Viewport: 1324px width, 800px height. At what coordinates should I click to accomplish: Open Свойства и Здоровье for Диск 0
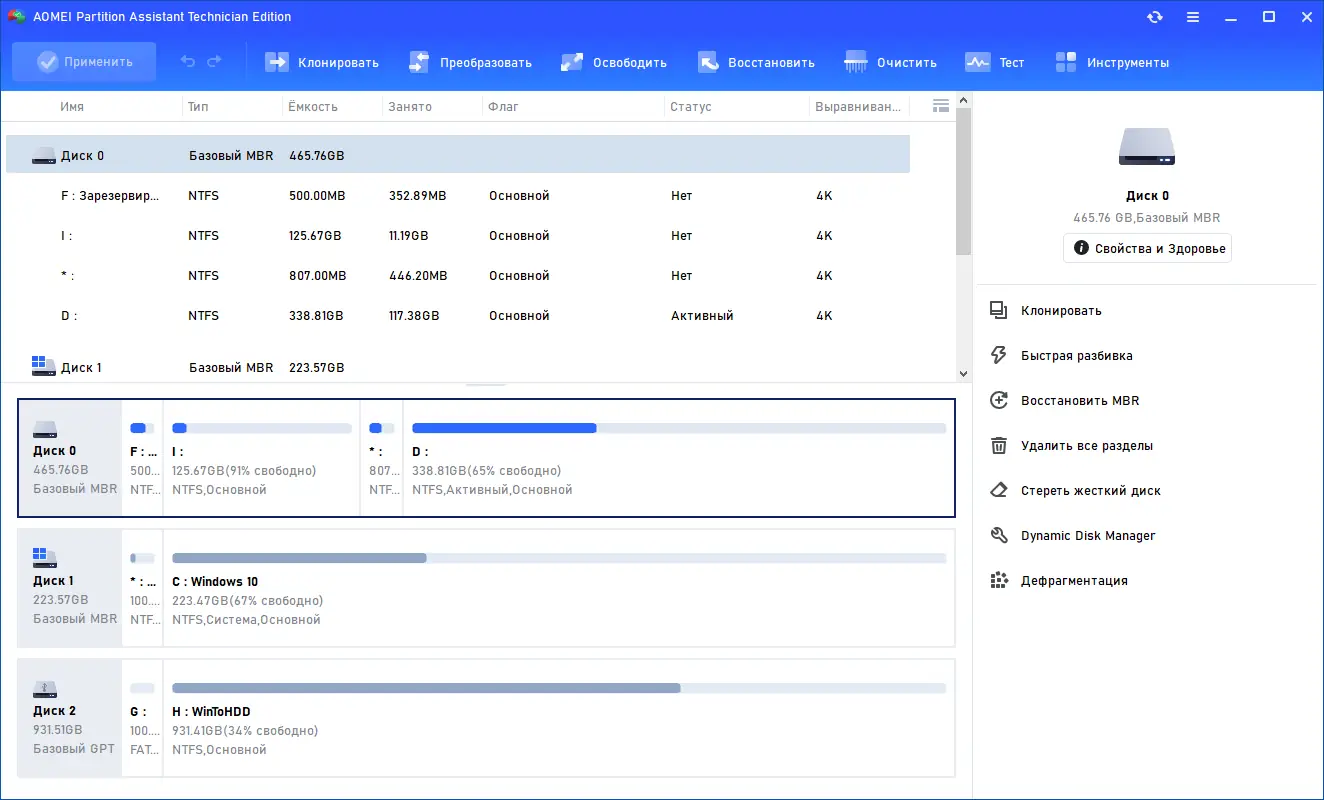[x=1146, y=248]
